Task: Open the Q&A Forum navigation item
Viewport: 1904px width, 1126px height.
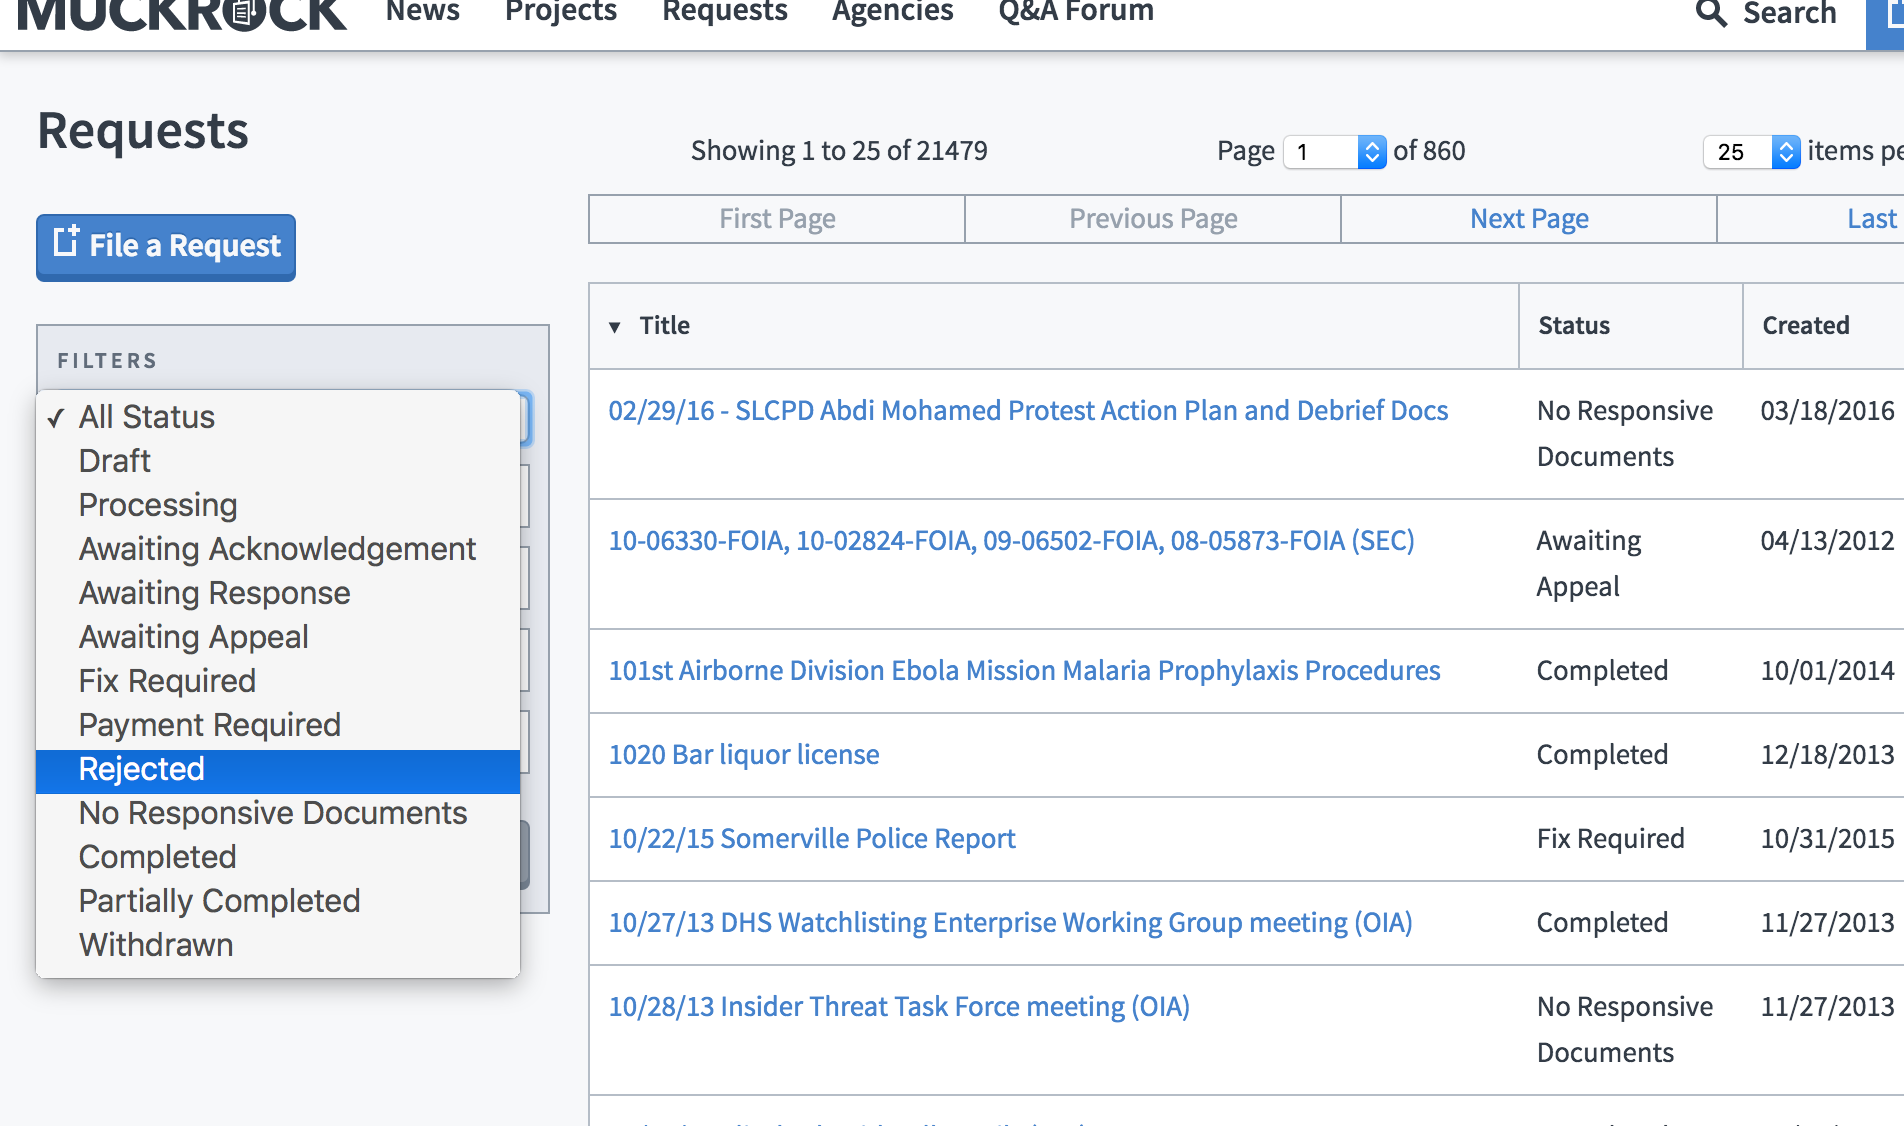Action: pos(1076,12)
